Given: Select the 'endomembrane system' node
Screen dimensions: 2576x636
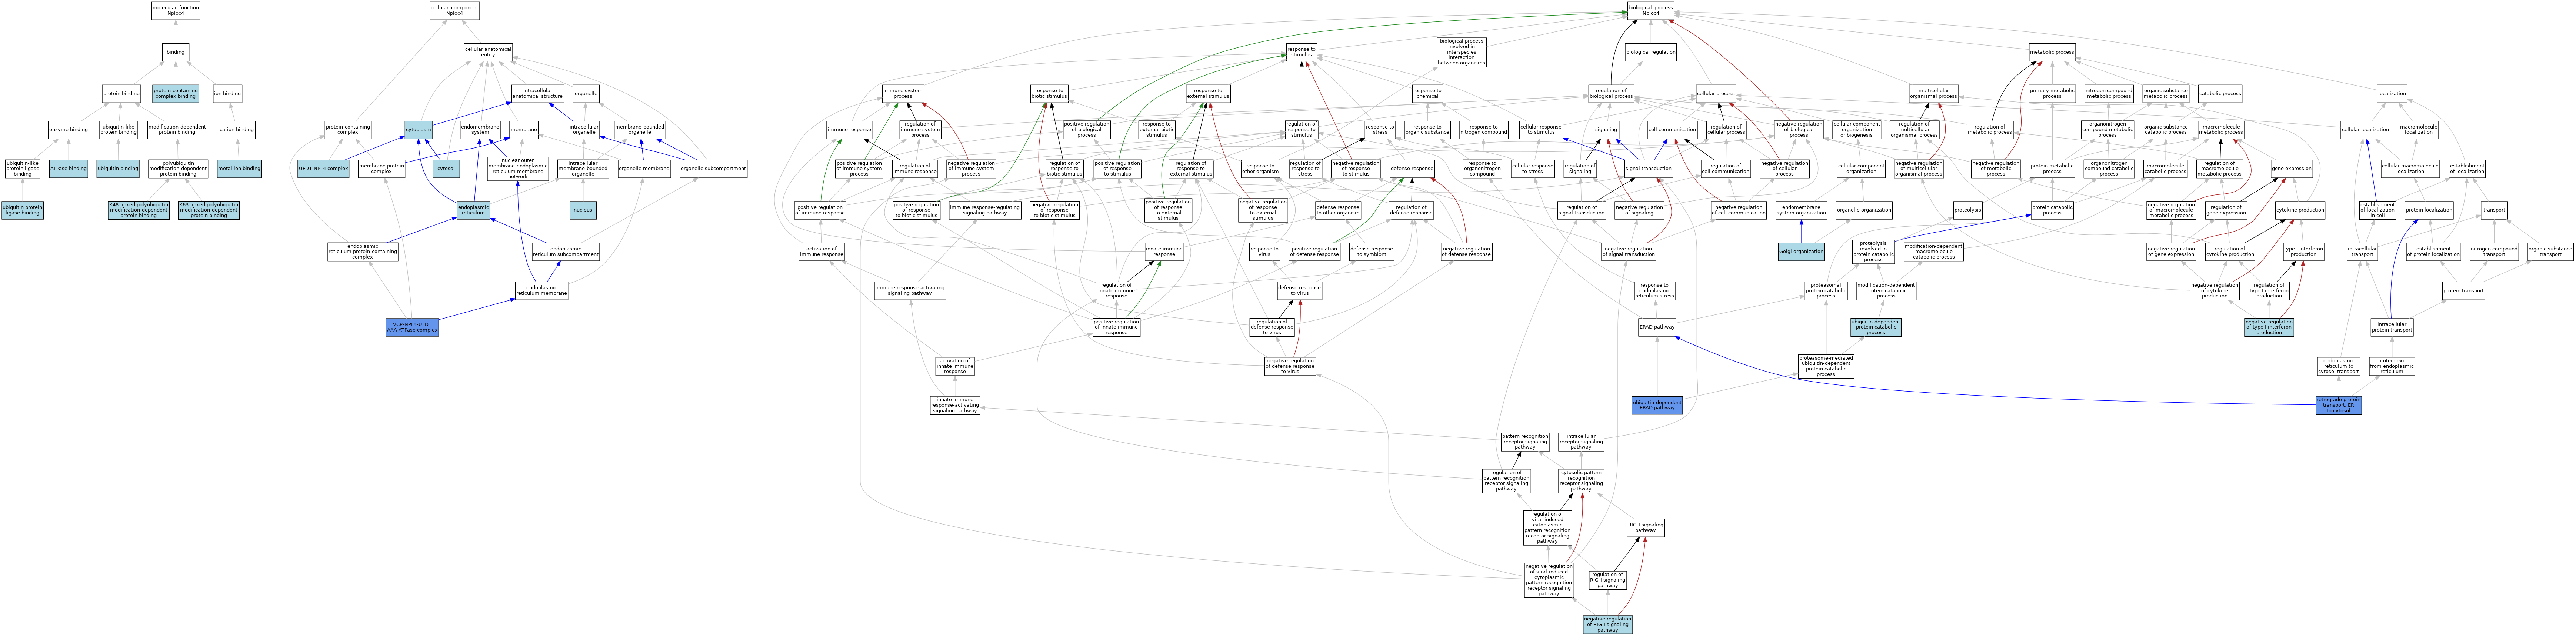Looking at the screenshot, I should pos(480,130).
